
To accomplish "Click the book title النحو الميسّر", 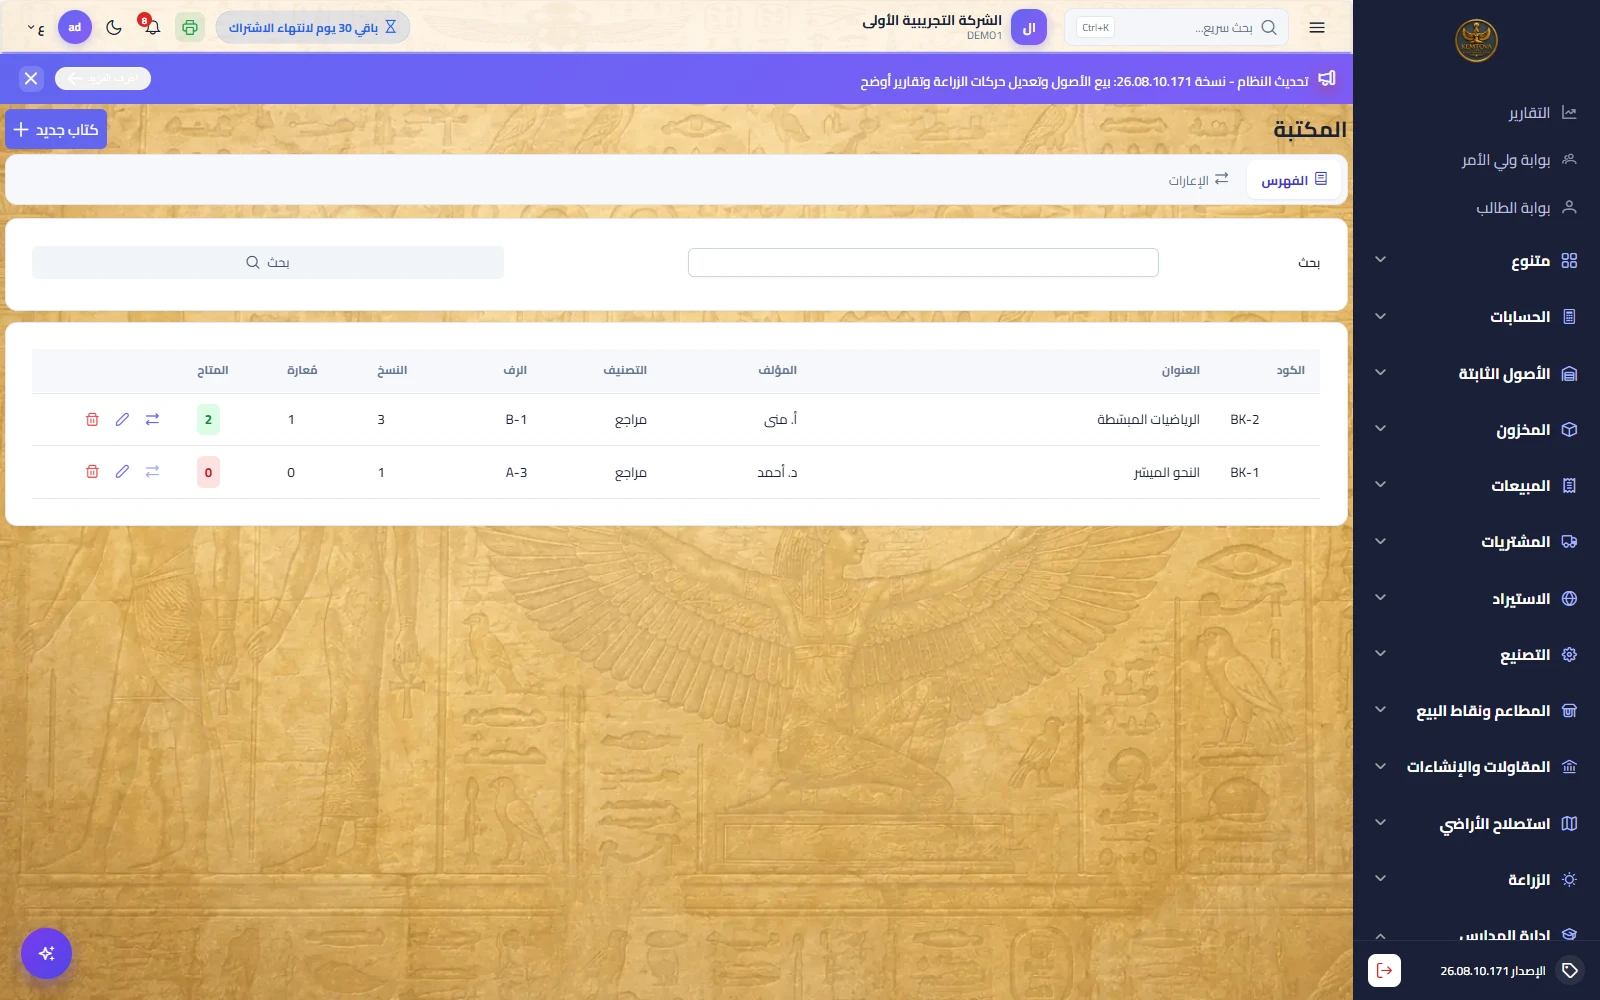I will pyautogui.click(x=1166, y=472).
